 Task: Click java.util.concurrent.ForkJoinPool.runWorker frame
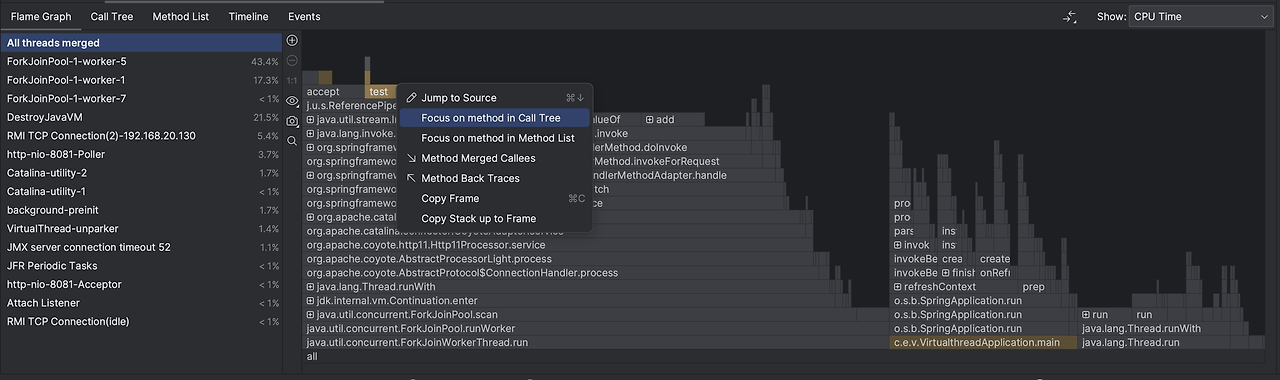click(596, 329)
